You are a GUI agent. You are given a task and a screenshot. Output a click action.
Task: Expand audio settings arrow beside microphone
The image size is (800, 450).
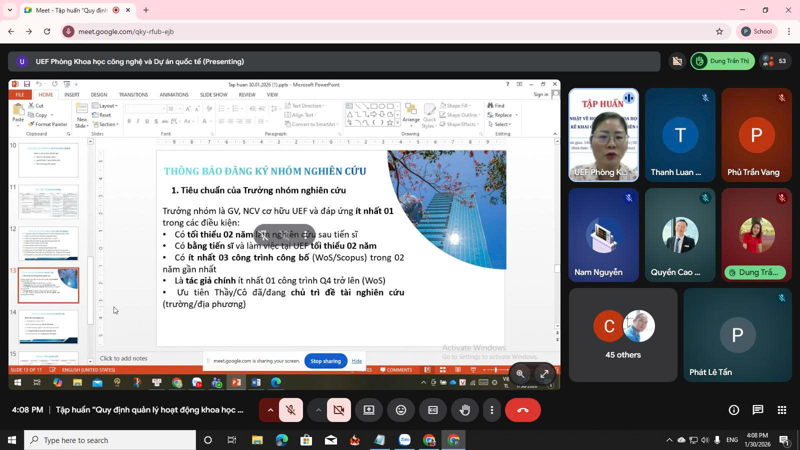[270, 410]
